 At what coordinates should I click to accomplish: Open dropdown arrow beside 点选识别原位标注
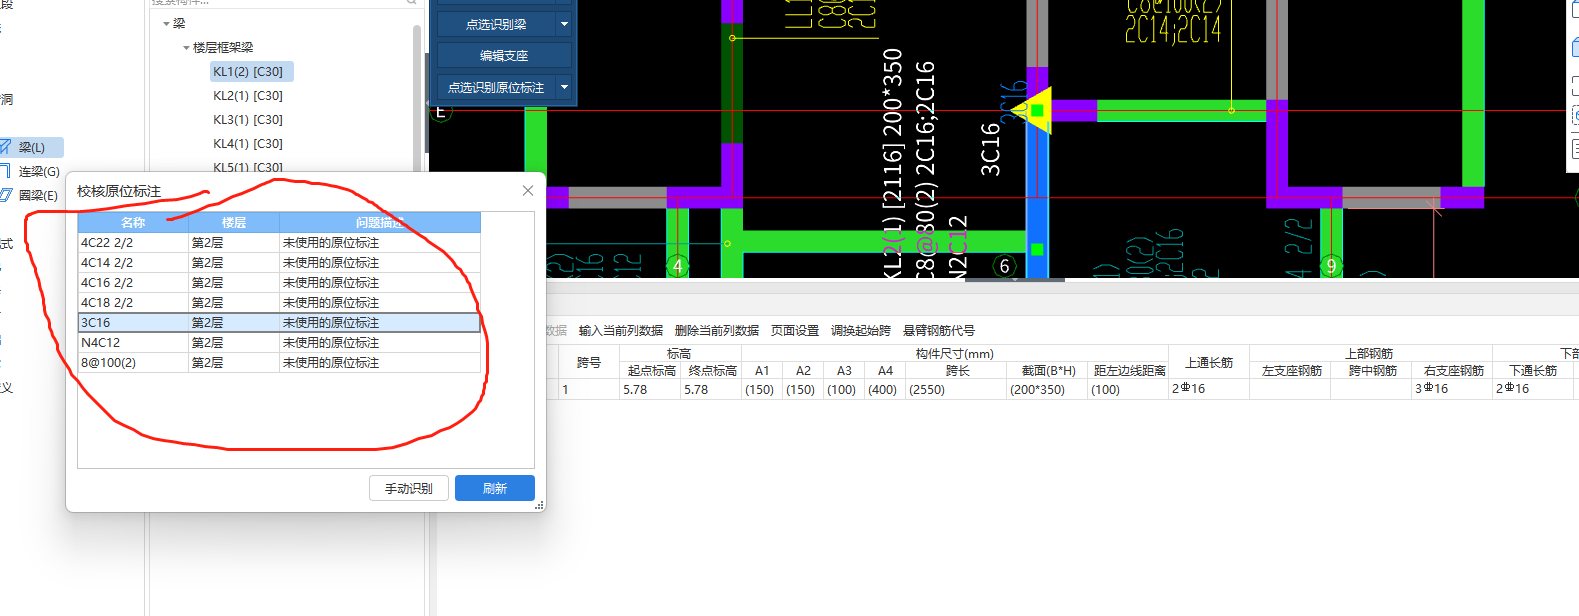564,87
